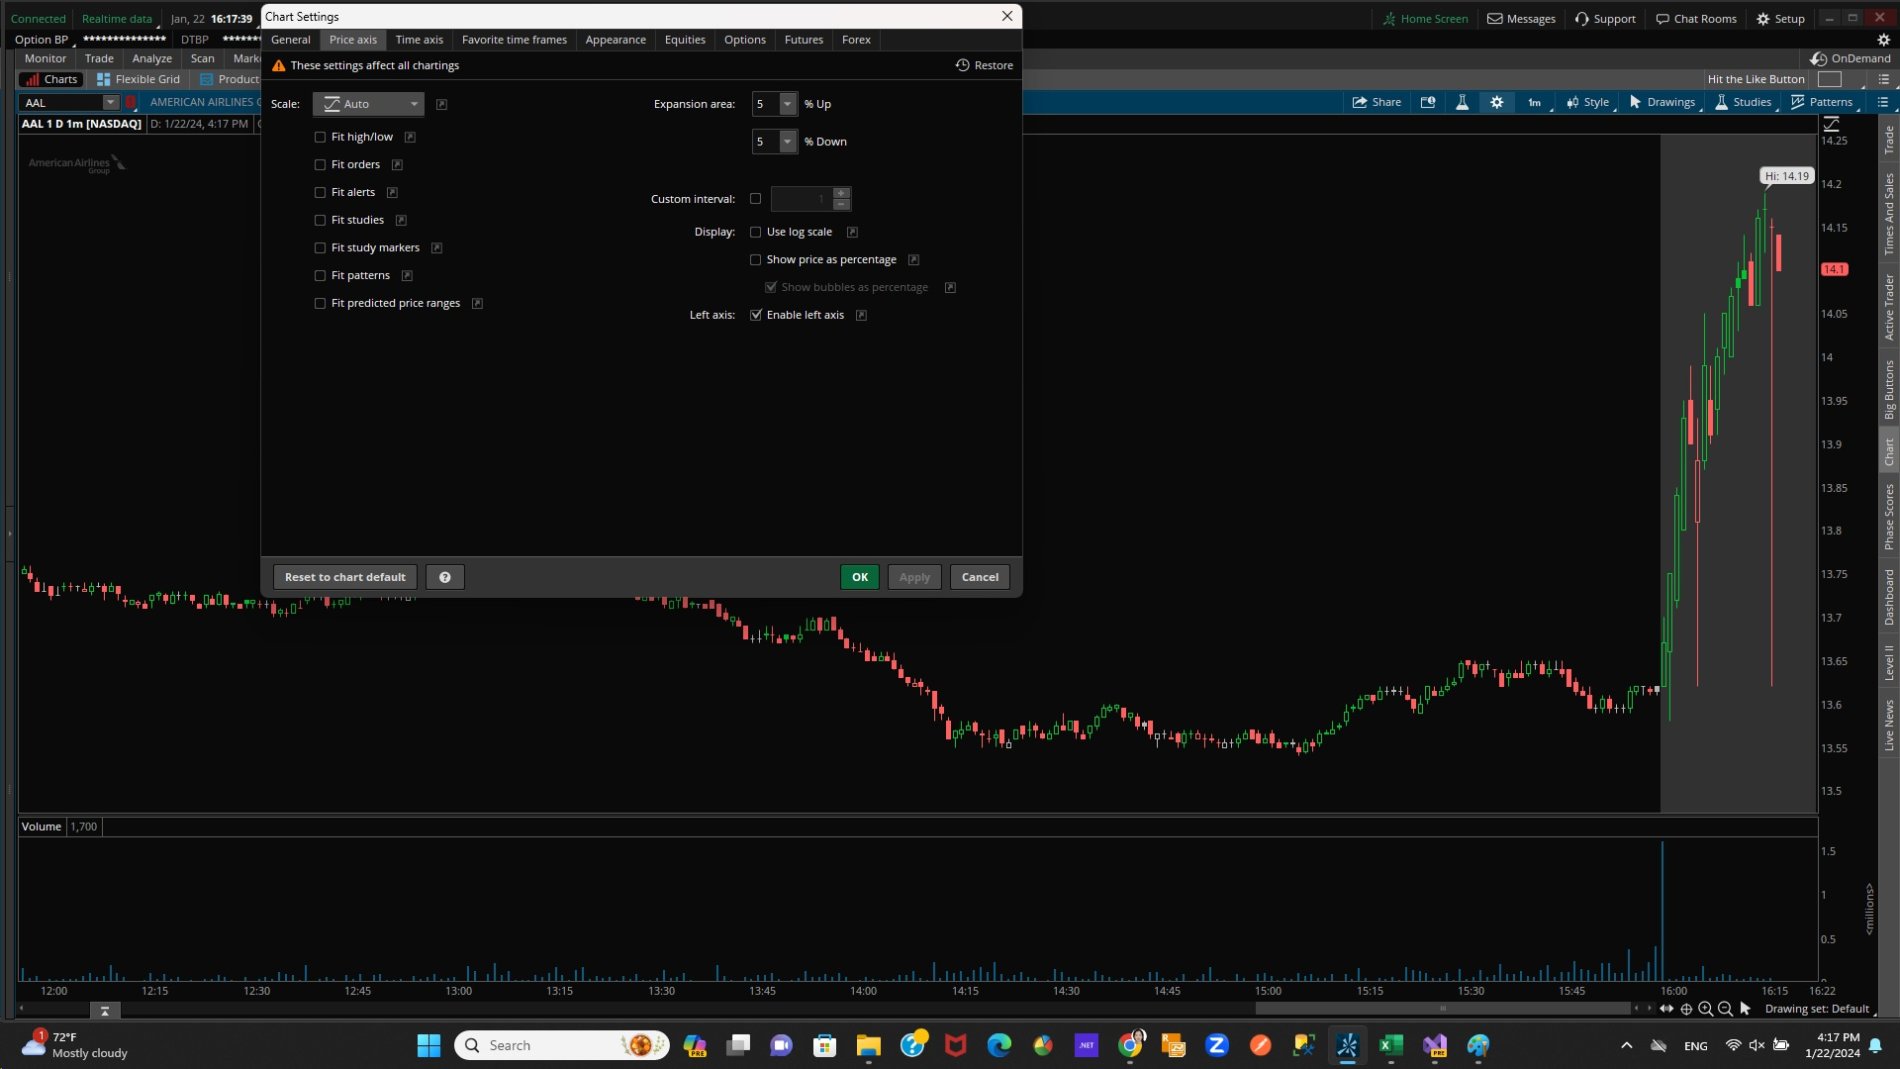Click the Share chart icon
1900x1069 pixels.
click(x=1377, y=102)
